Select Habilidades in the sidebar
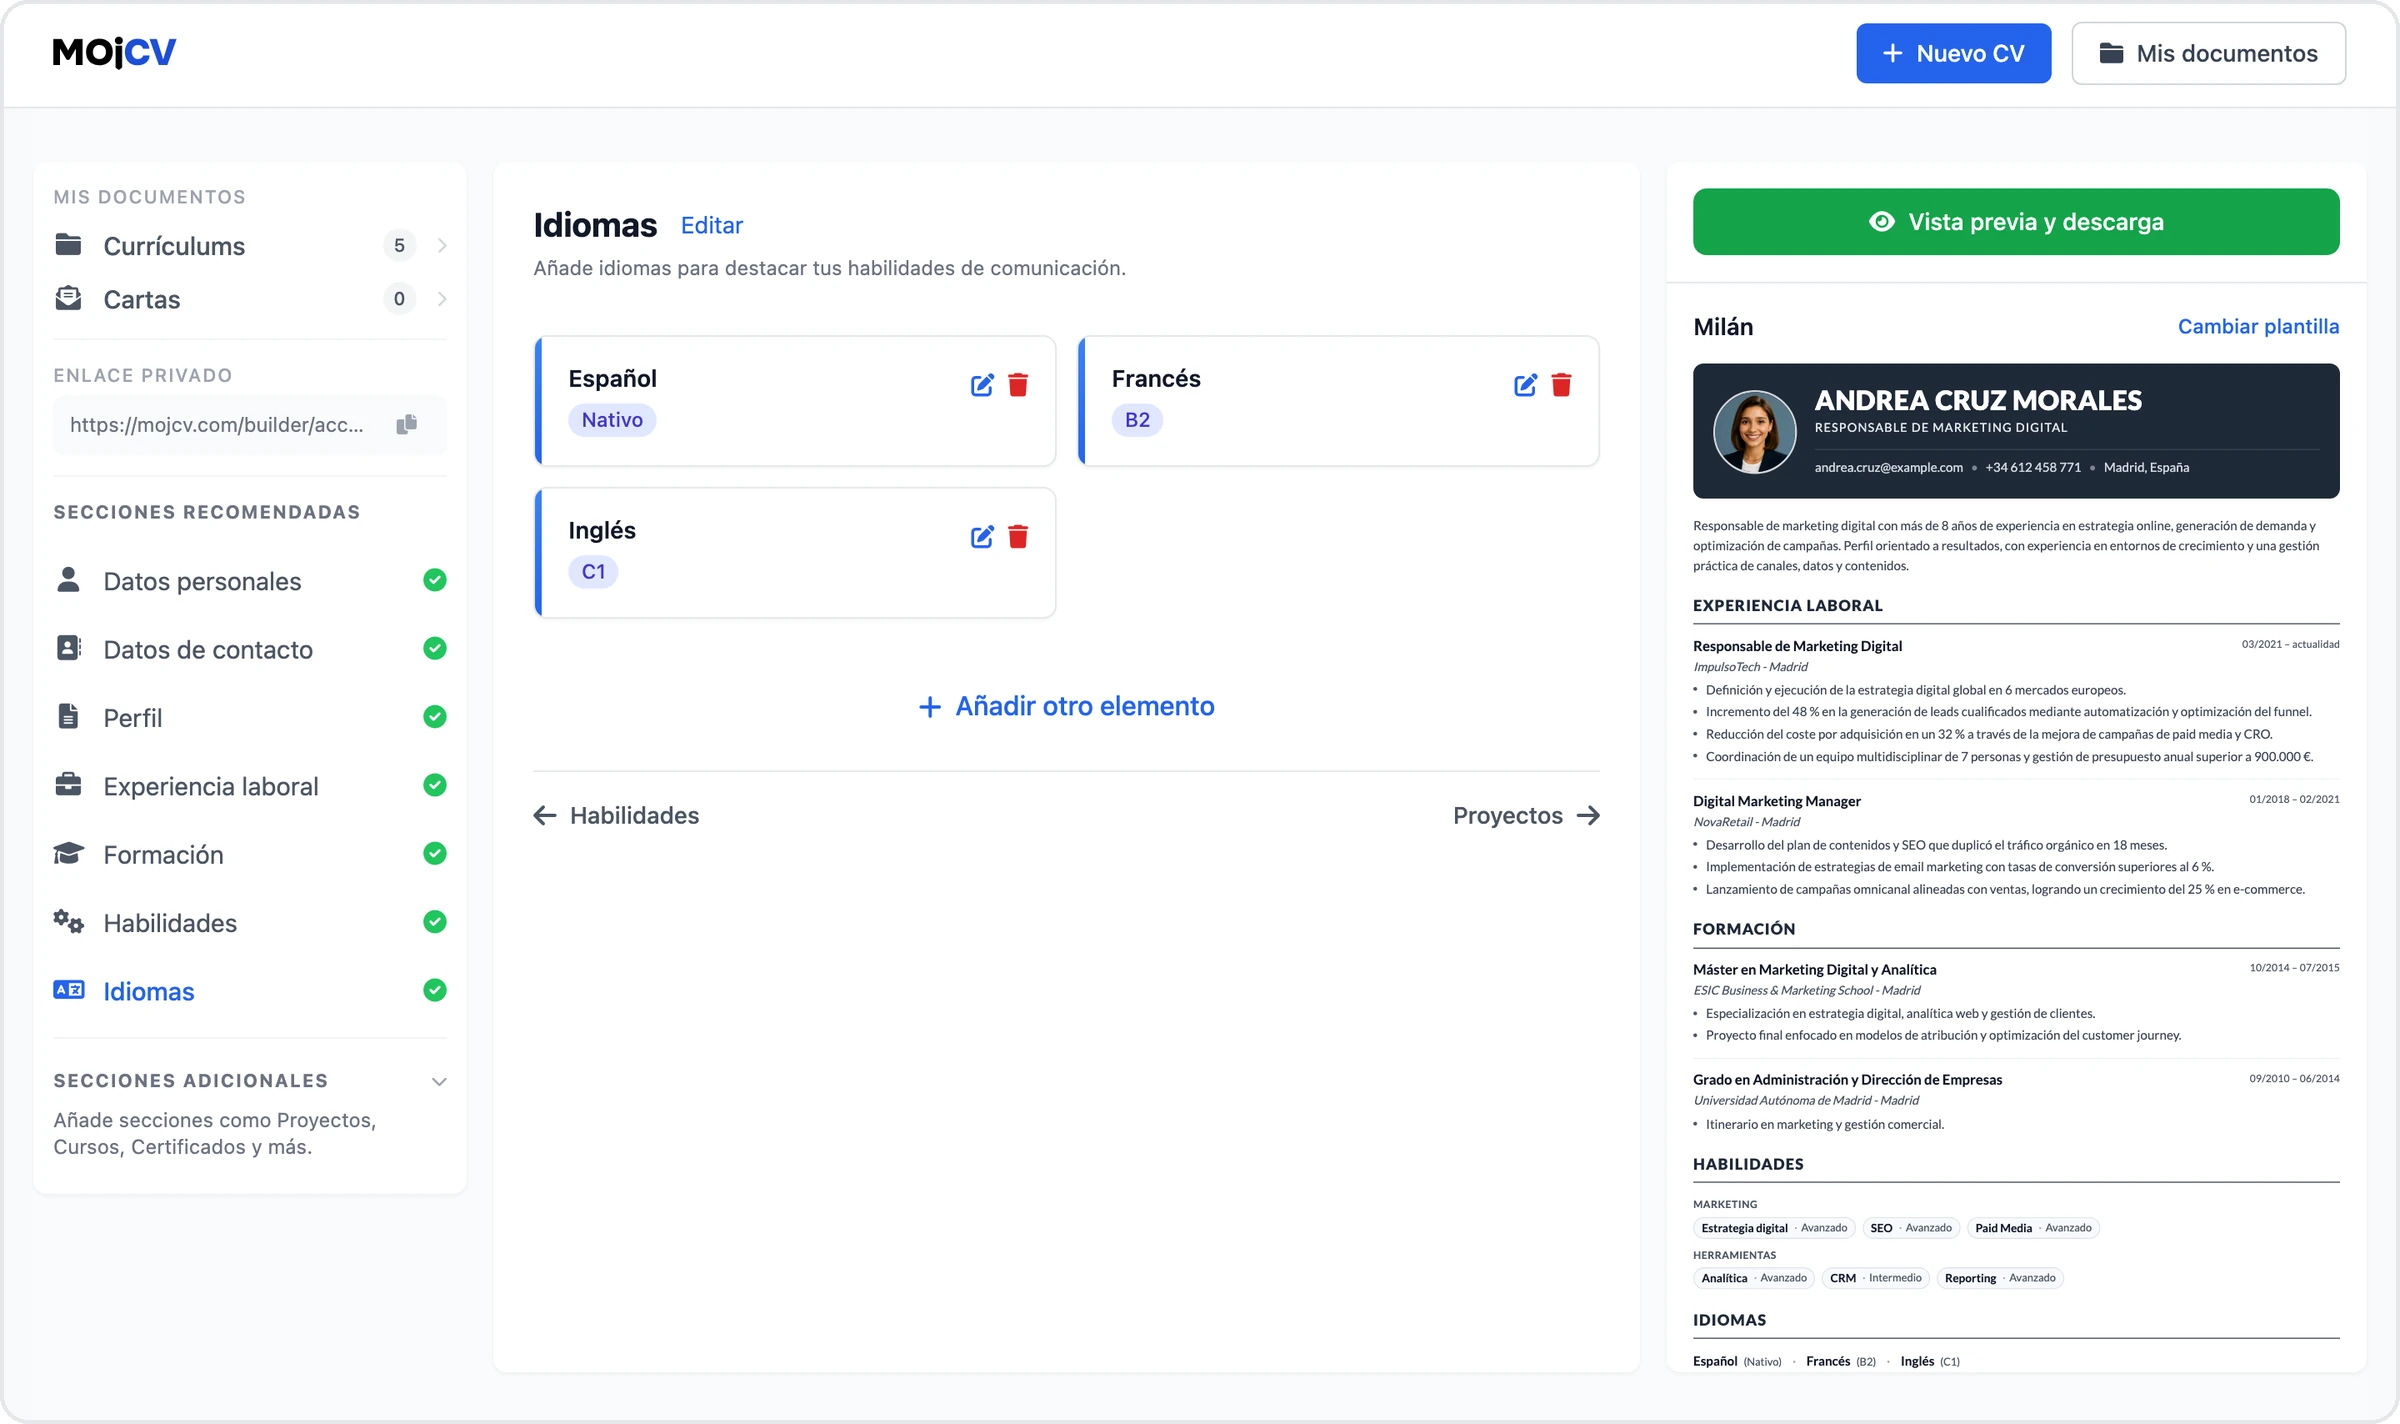The height and width of the screenshot is (1424, 2400). tap(250, 923)
